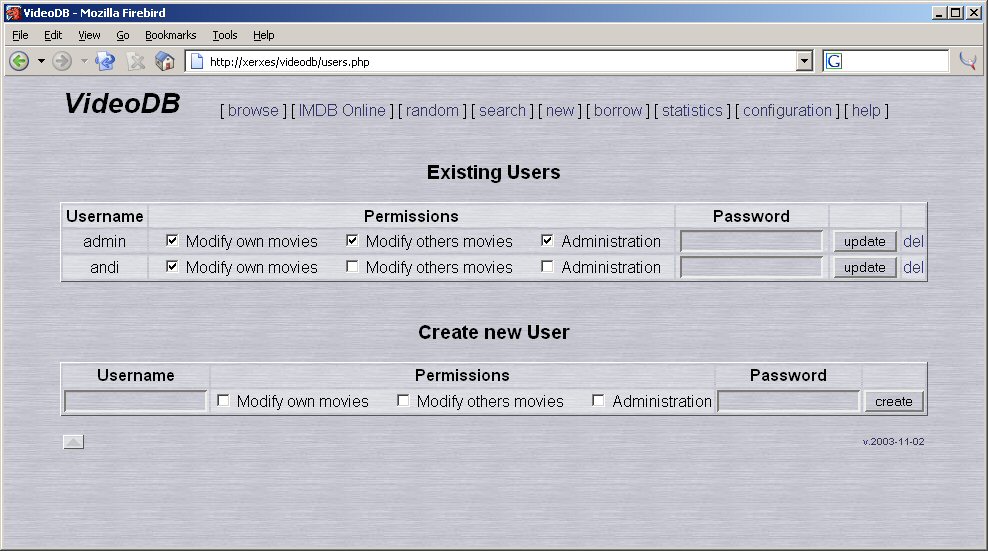The image size is (988, 551).
Task: Click the version text v.2003-11-02
Action: (893, 442)
